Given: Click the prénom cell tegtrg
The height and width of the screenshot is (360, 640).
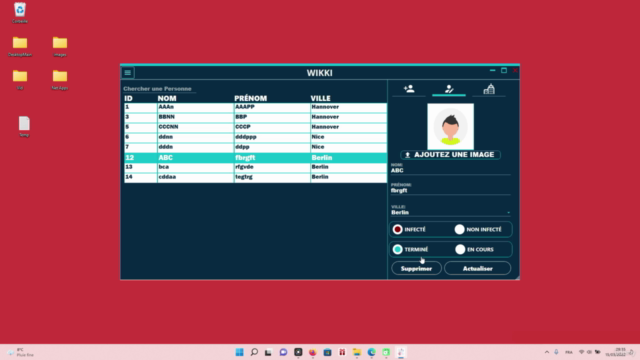Looking at the screenshot, I should [x=272, y=177].
